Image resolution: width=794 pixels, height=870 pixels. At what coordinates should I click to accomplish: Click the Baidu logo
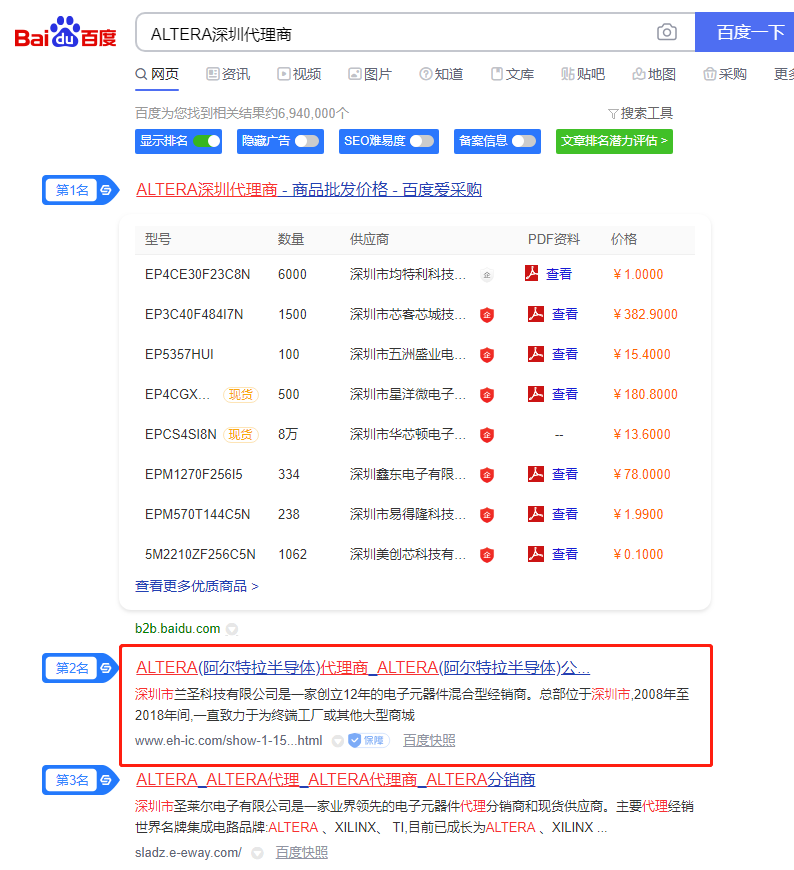(x=65, y=32)
